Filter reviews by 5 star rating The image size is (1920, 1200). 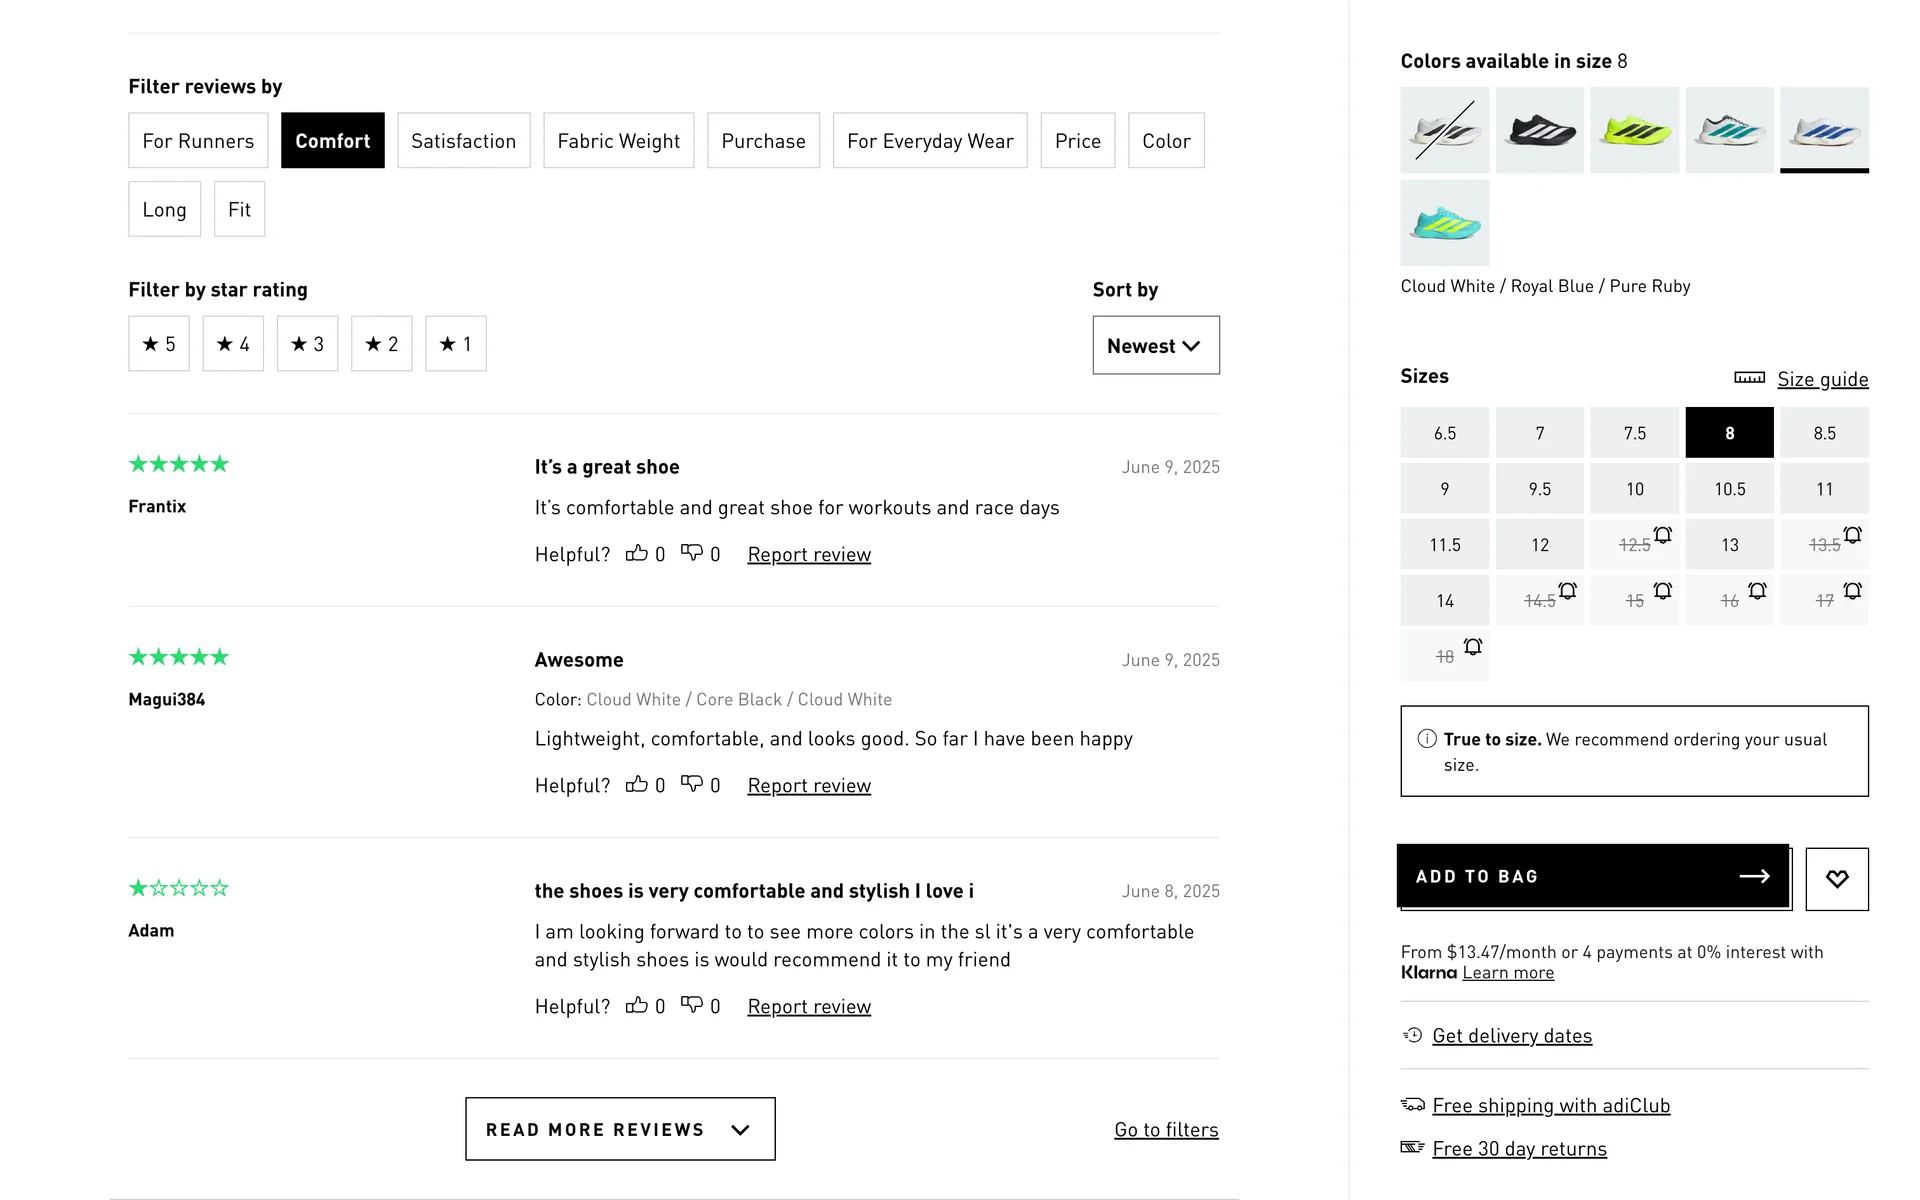tap(159, 344)
